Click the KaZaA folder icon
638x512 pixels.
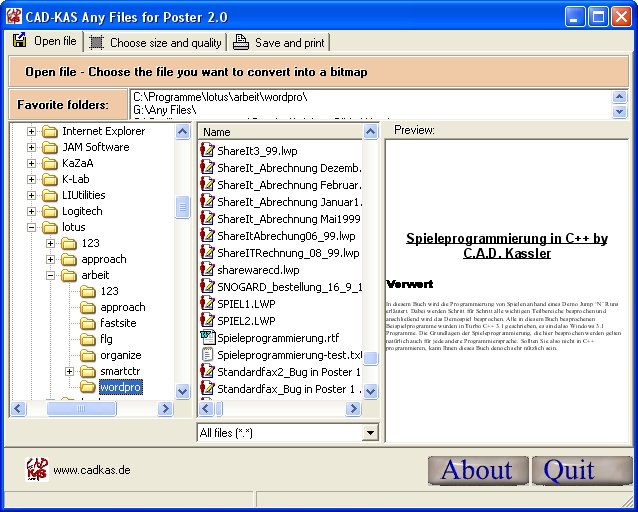(x=49, y=163)
